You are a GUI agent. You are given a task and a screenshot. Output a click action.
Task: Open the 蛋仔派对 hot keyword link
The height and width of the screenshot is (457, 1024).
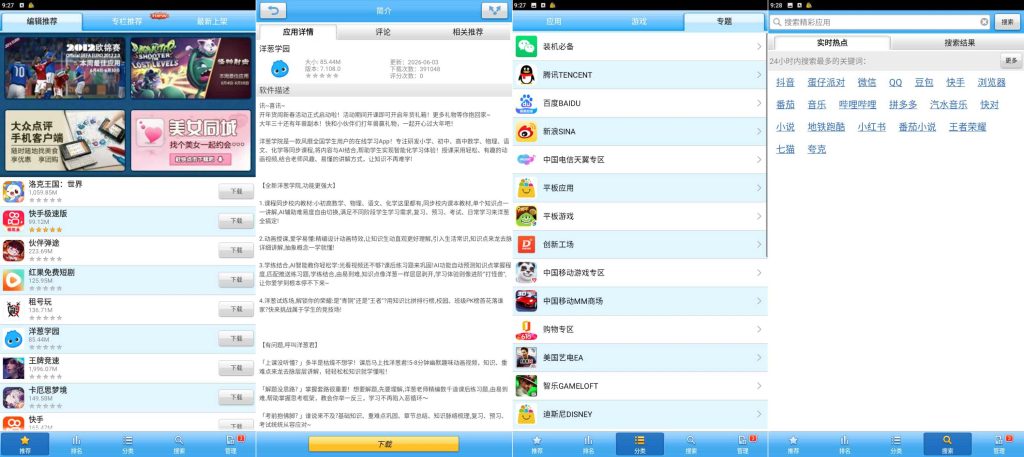pyautogui.click(x=826, y=82)
